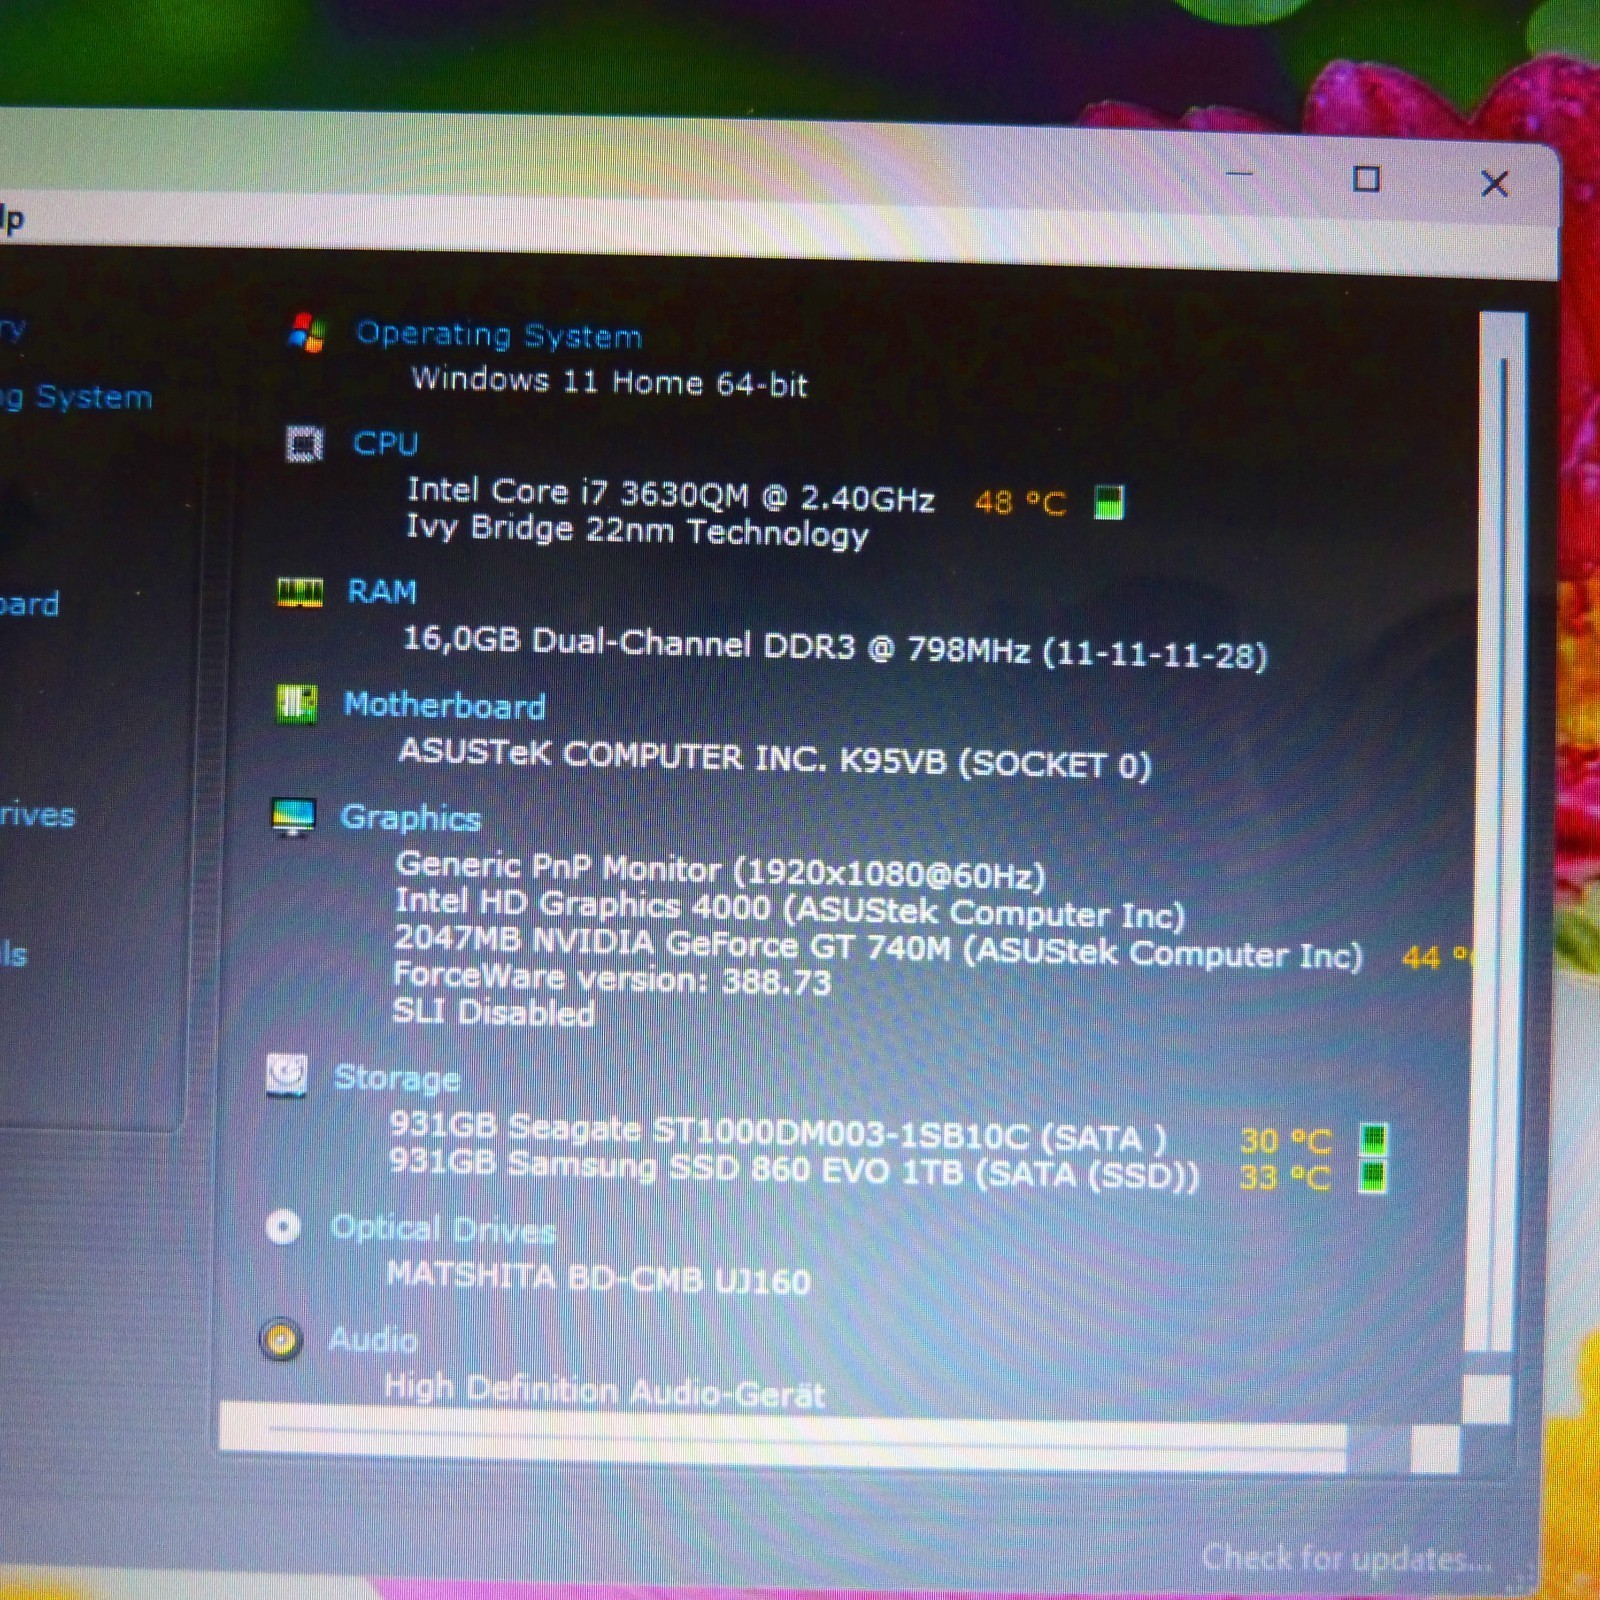
Task: Click 'MATSHITA BD-CMB UJ160' optical drive text
Action: point(598,1278)
